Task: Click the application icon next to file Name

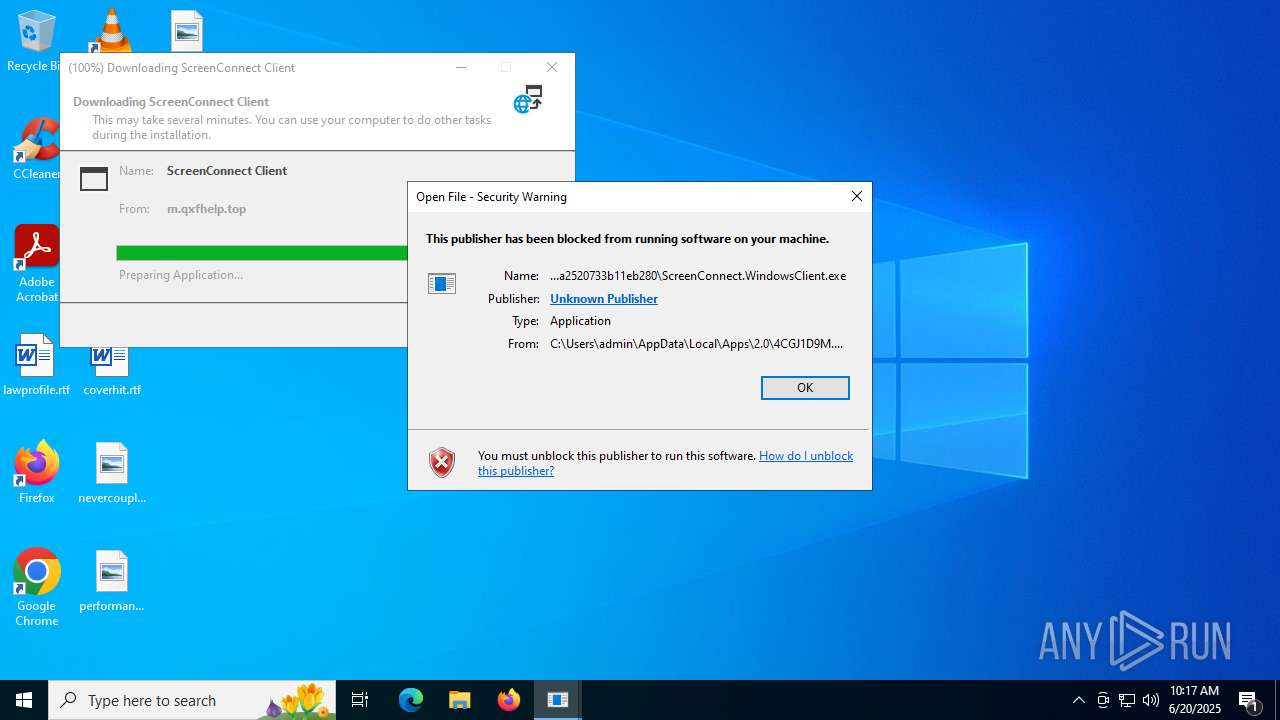Action: (442, 284)
